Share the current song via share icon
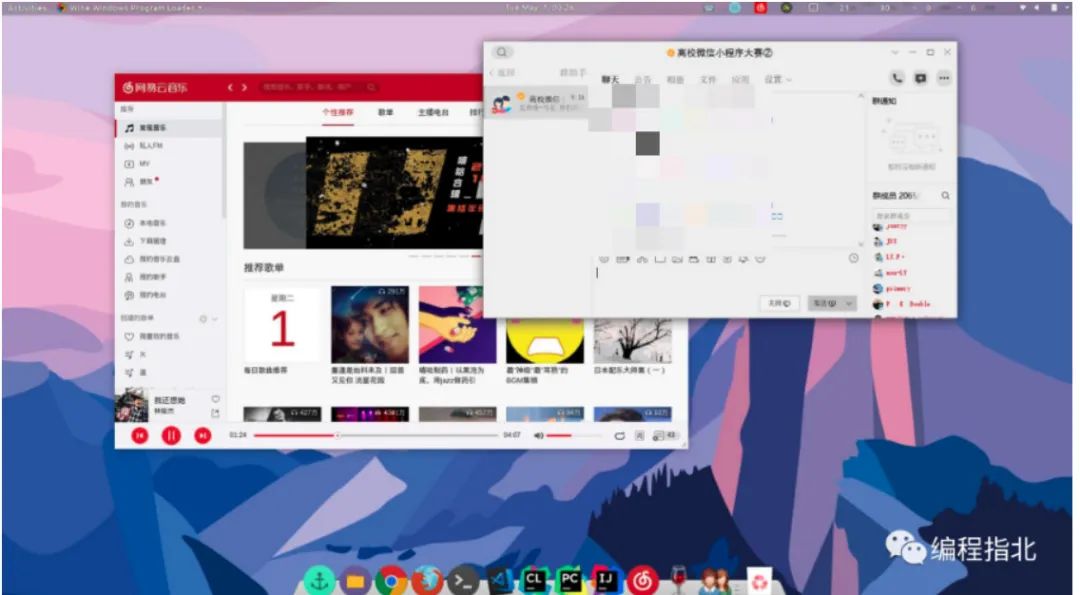This screenshot has width=1080, height=595. pyautogui.click(x=215, y=413)
